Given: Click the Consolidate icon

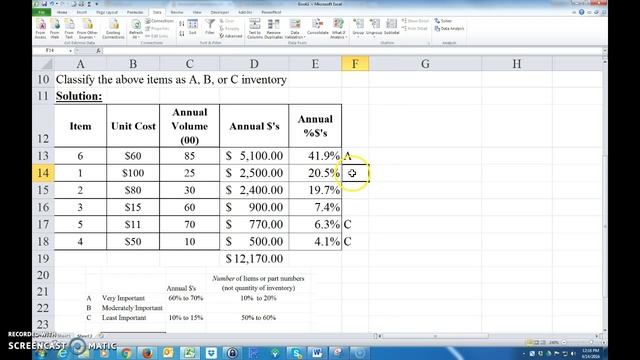Looking at the screenshot, I should pyautogui.click(x=317, y=28).
